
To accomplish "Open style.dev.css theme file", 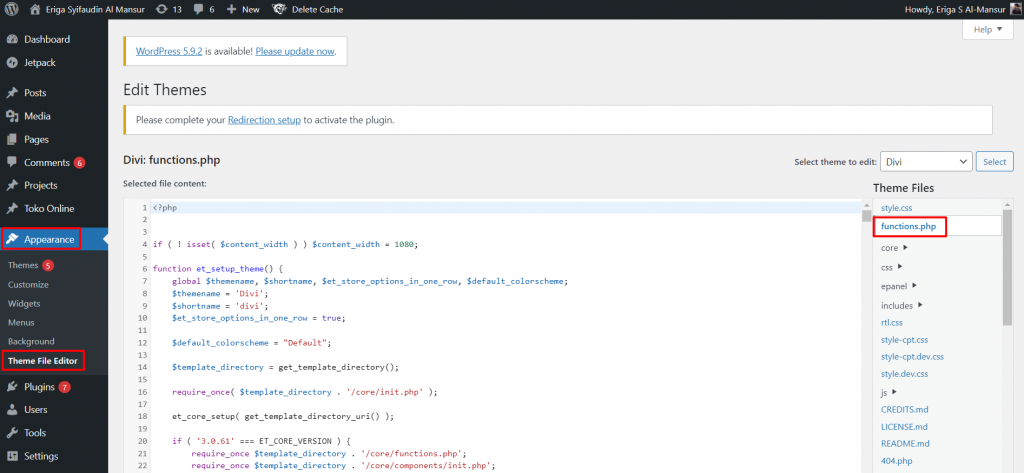I will pos(904,374).
